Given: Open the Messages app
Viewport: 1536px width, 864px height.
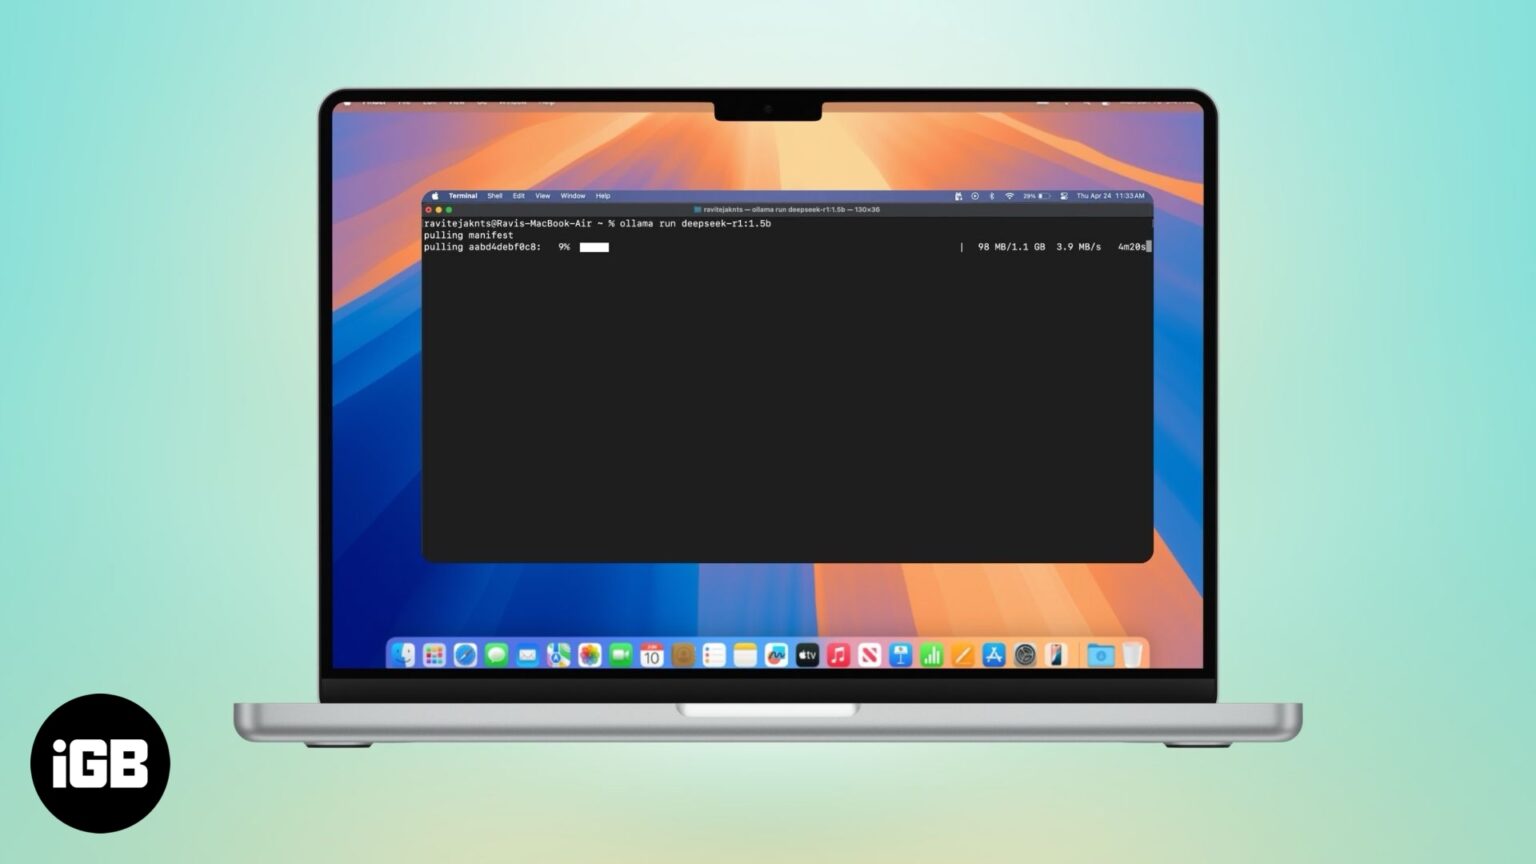Looking at the screenshot, I should click(x=494, y=655).
